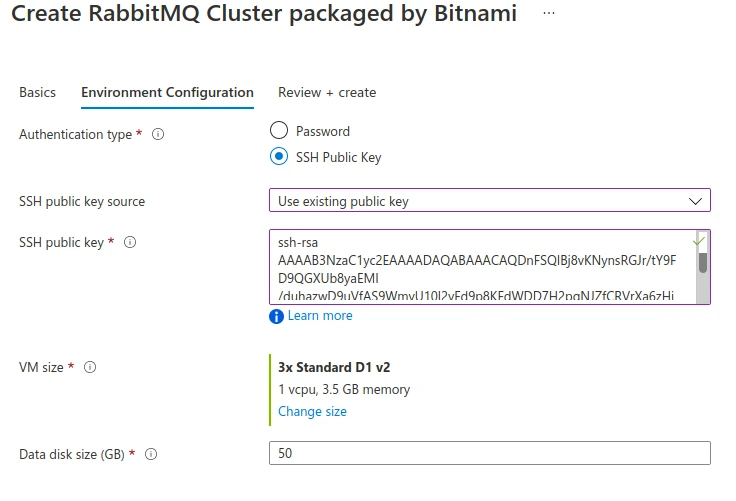The height and width of the screenshot is (501, 736).
Task: Click the Change size link
Action: (312, 411)
